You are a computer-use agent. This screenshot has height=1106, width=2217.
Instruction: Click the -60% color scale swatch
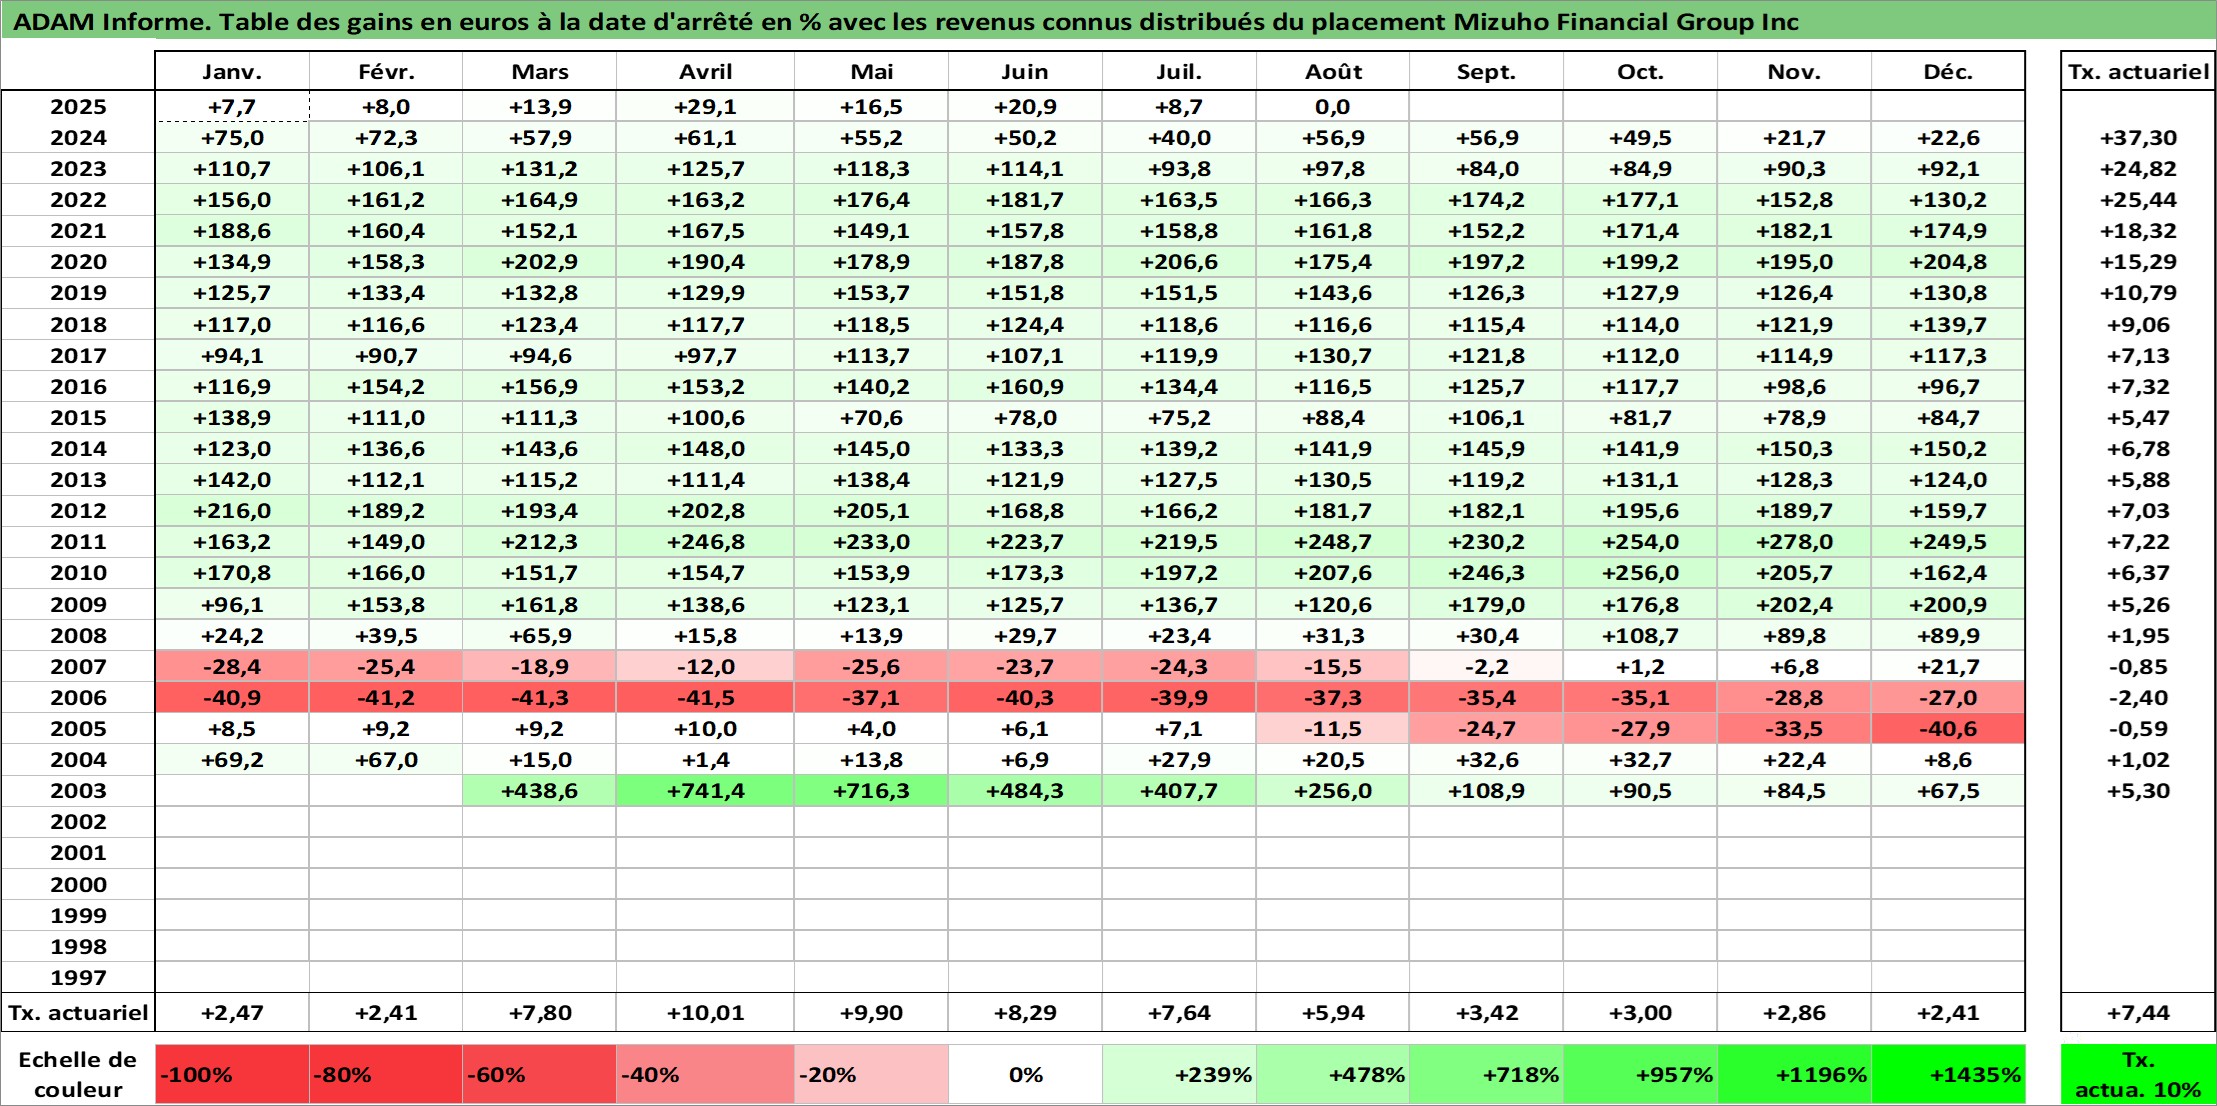540,1075
